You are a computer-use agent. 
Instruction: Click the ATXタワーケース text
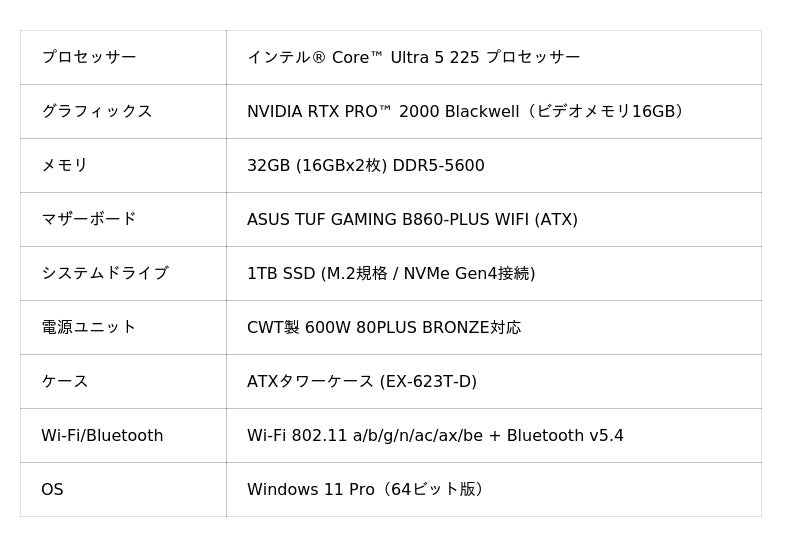[x=310, y=382]
